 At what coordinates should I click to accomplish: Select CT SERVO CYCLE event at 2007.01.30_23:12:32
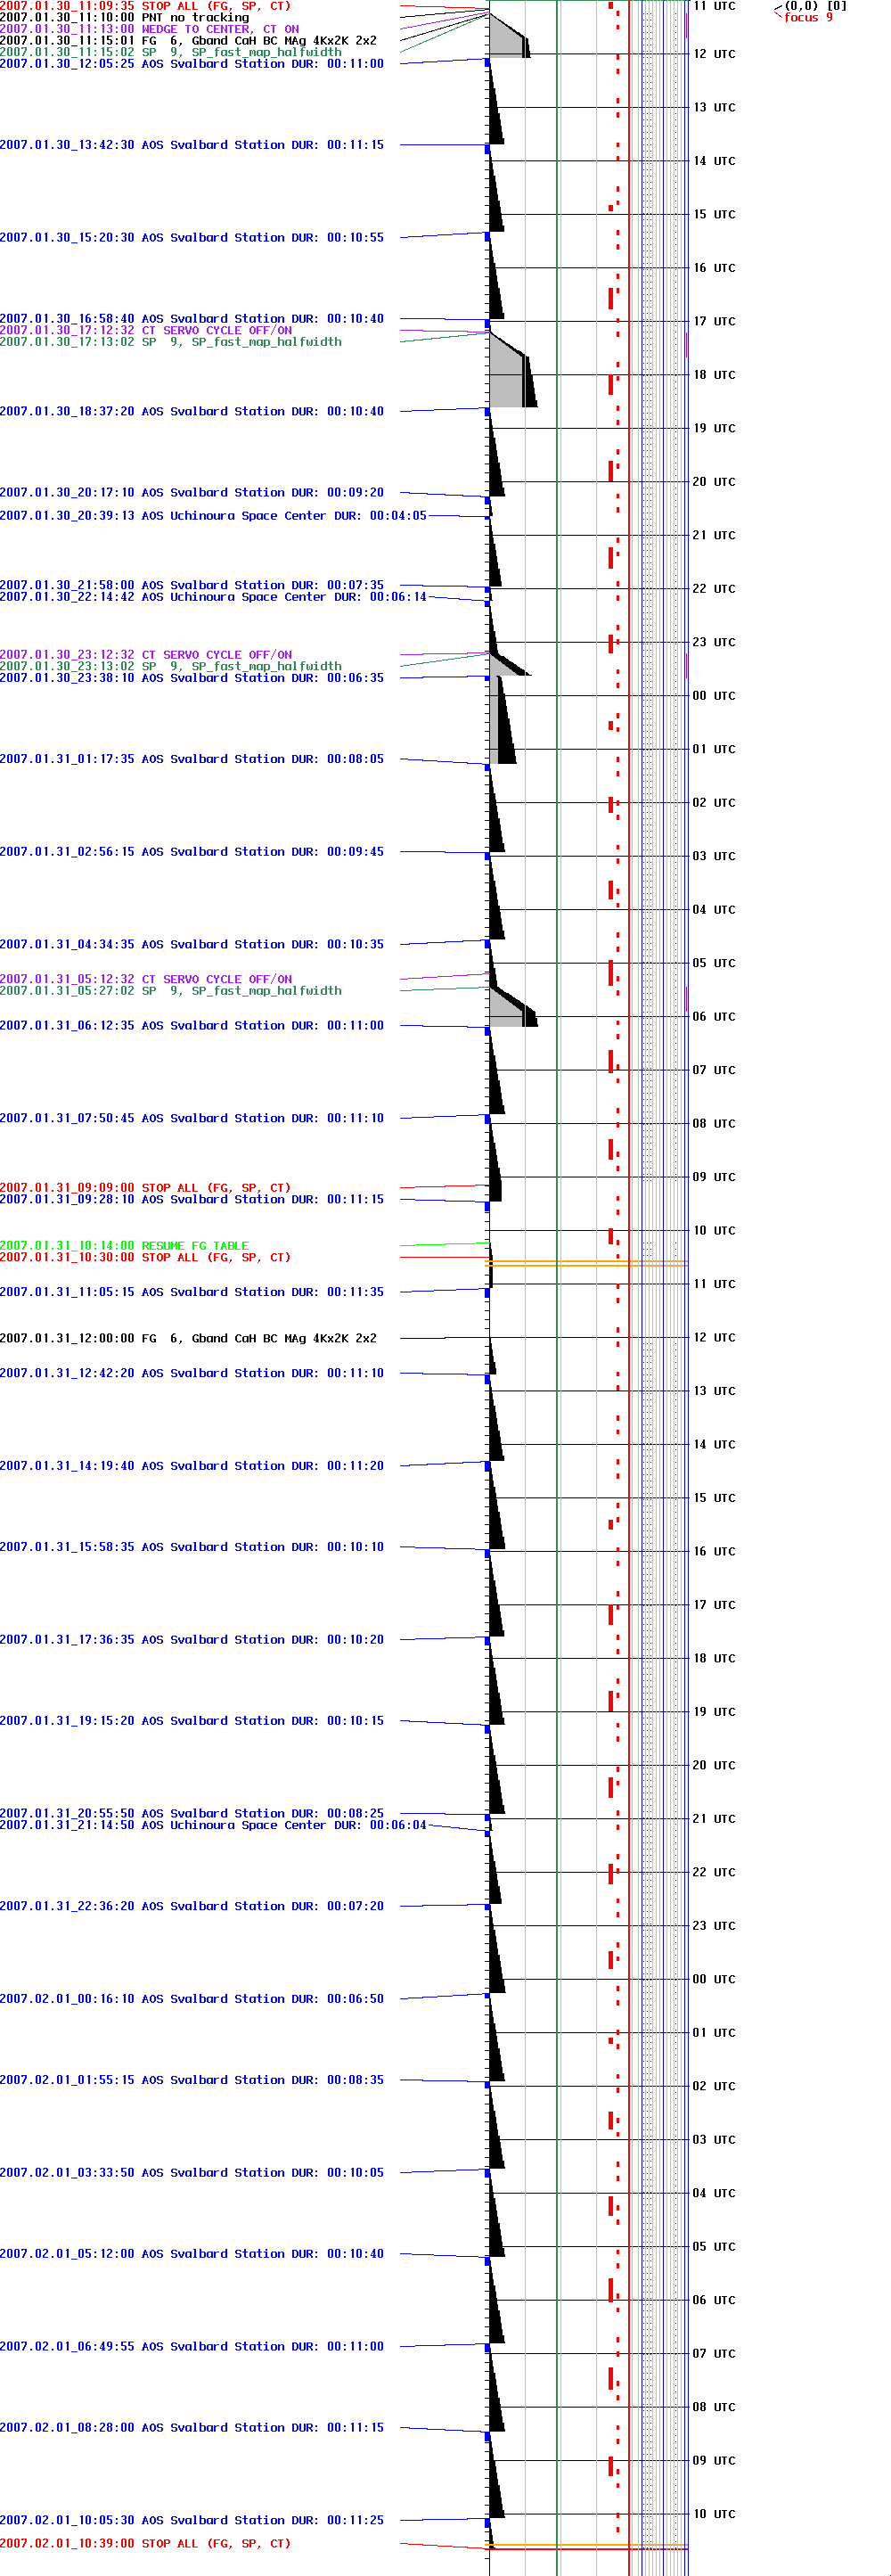pos(146,655)
